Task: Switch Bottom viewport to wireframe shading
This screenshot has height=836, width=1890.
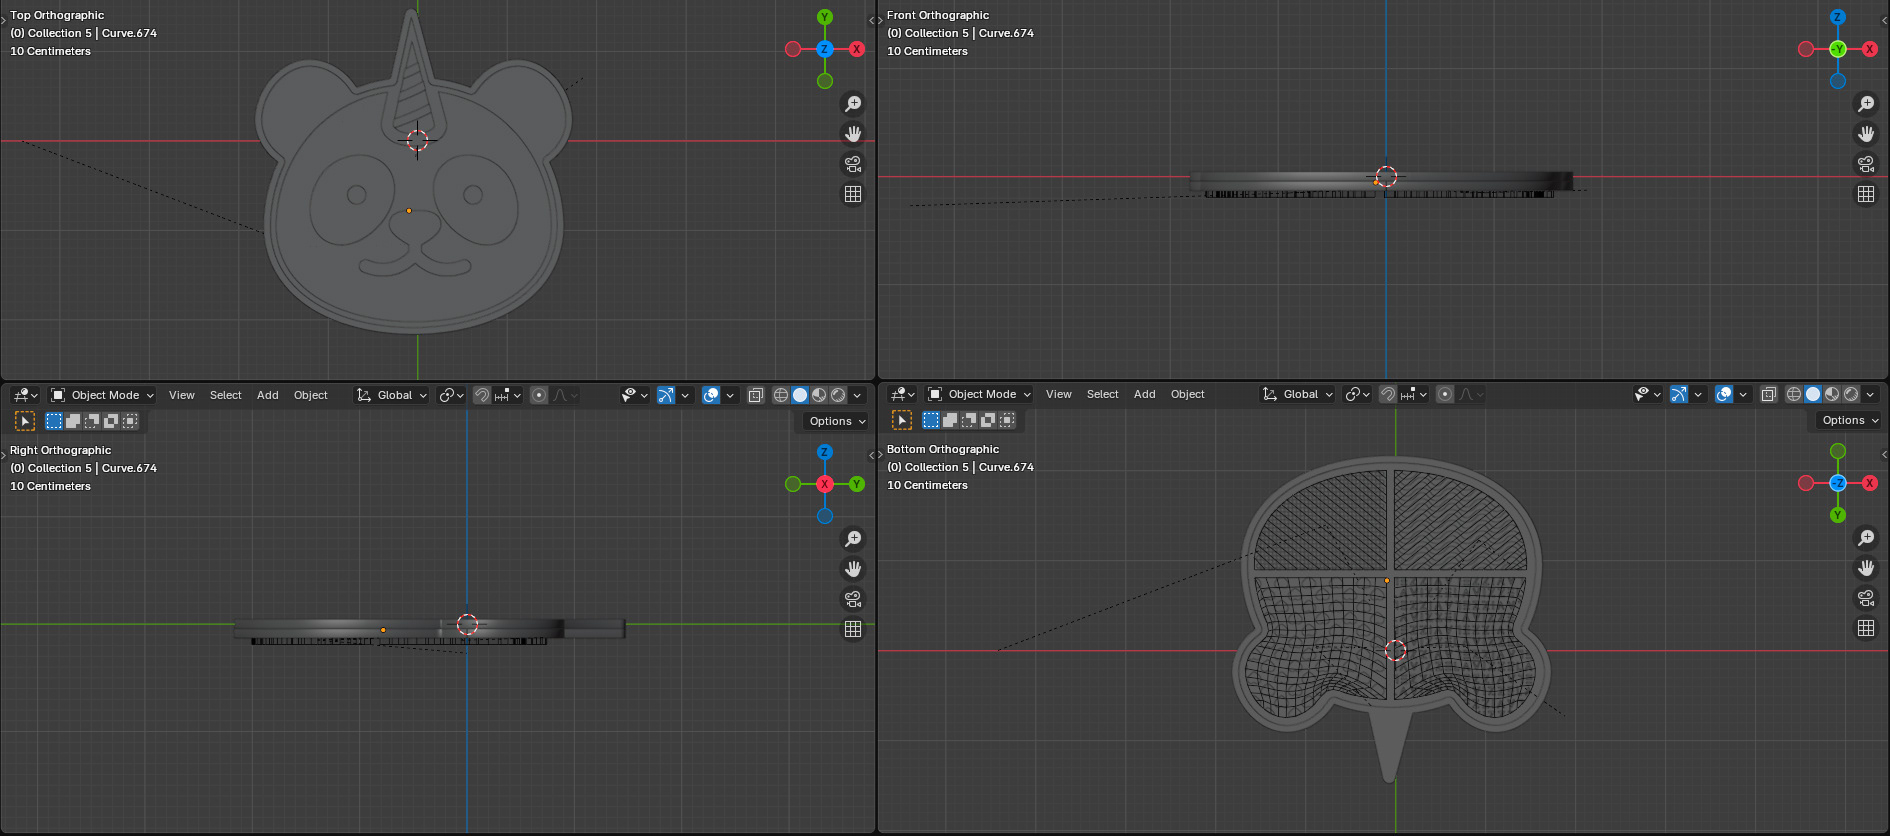Action: click(1794, 394)
